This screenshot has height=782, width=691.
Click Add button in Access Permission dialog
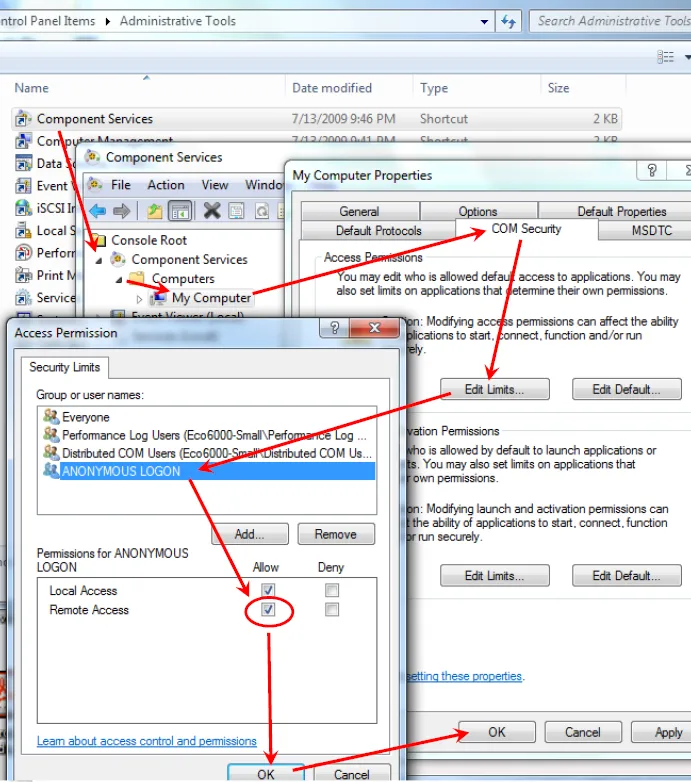click(250, 534)
